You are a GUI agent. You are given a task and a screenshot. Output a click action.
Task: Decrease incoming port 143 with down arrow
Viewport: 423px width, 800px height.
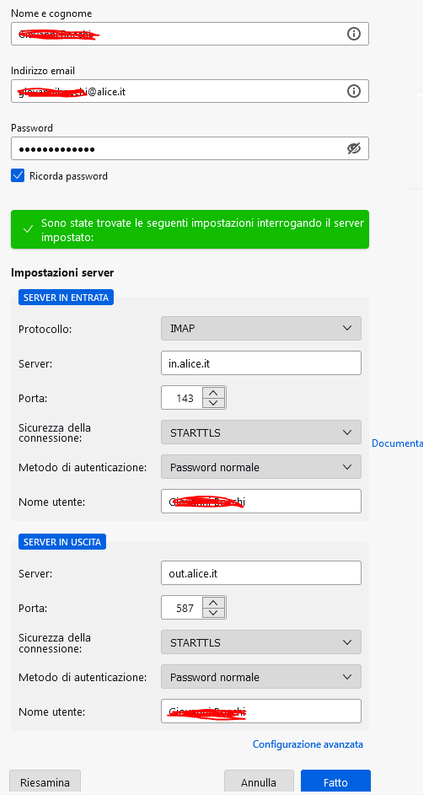click(x=214, y=404)
